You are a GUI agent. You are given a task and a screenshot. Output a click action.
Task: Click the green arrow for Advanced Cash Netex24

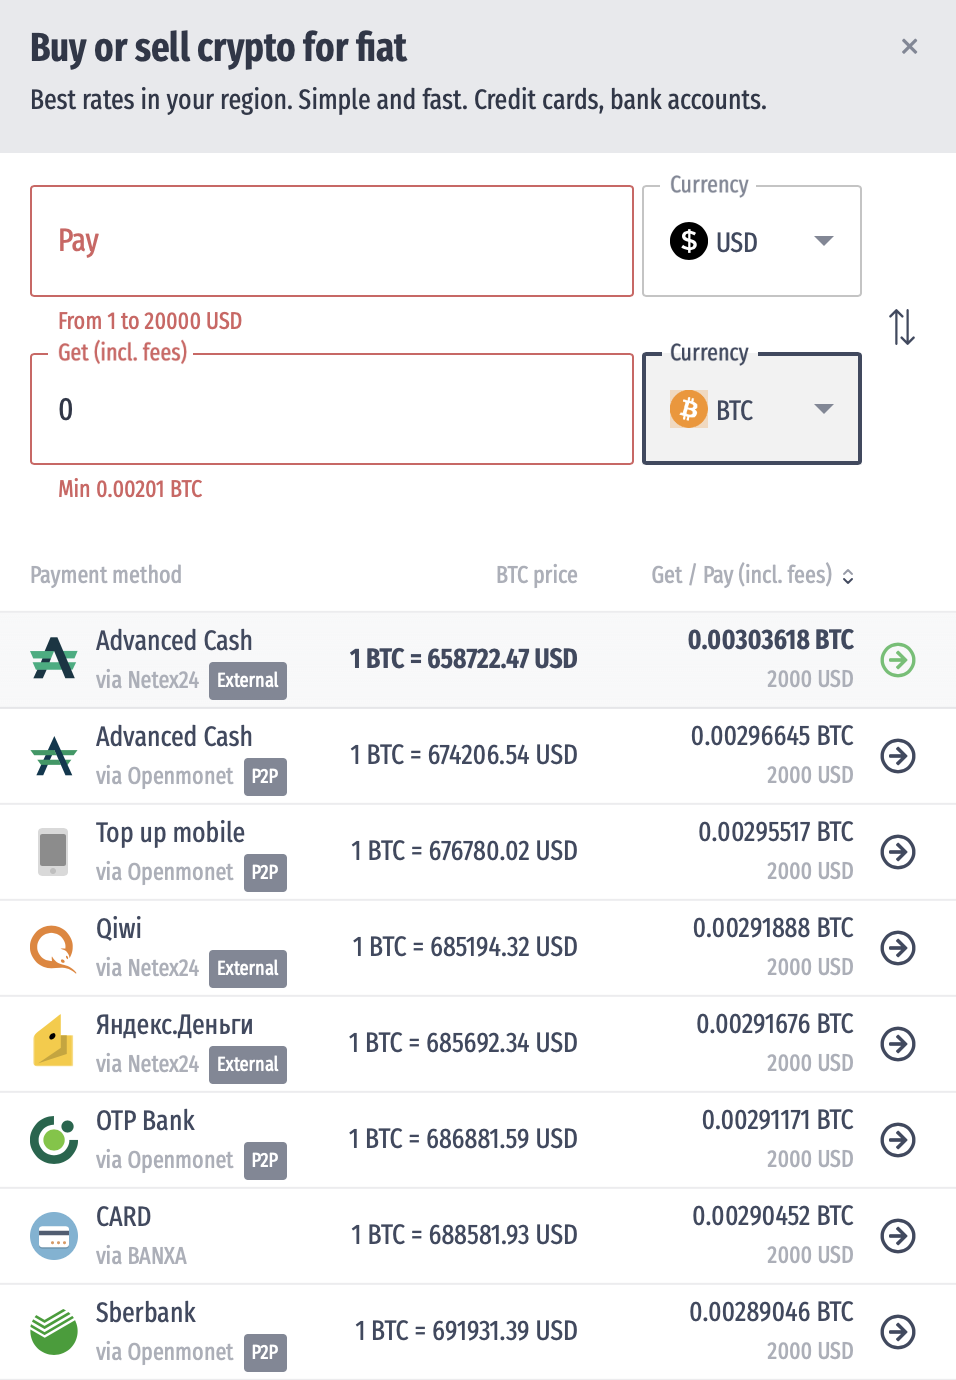pos(898,660)
